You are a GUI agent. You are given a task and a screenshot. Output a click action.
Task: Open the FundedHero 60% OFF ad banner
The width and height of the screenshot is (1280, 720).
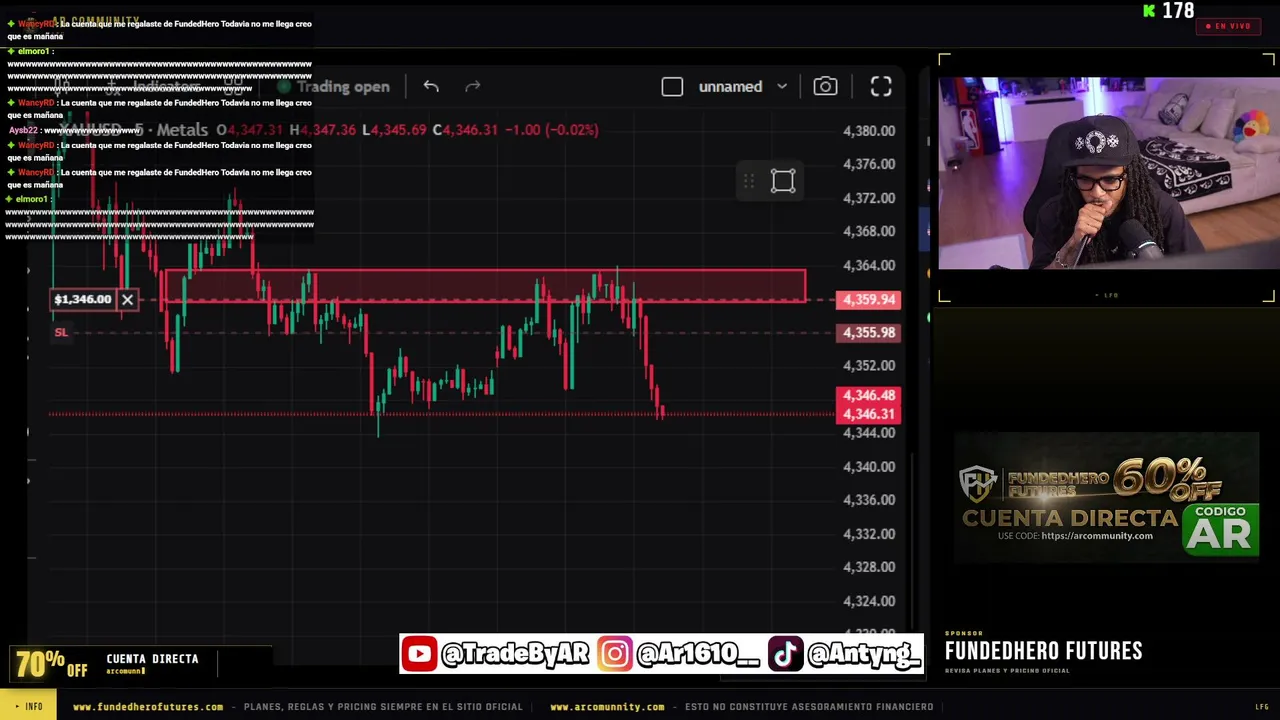1106,498
